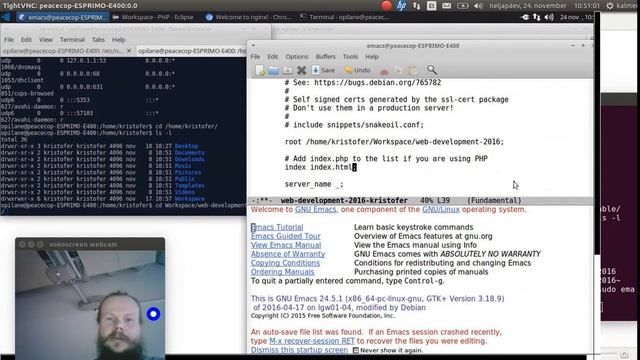This screenshot has width=640, height=360.
Task: Open the Emacs Help menu
Action: [371, 57]
